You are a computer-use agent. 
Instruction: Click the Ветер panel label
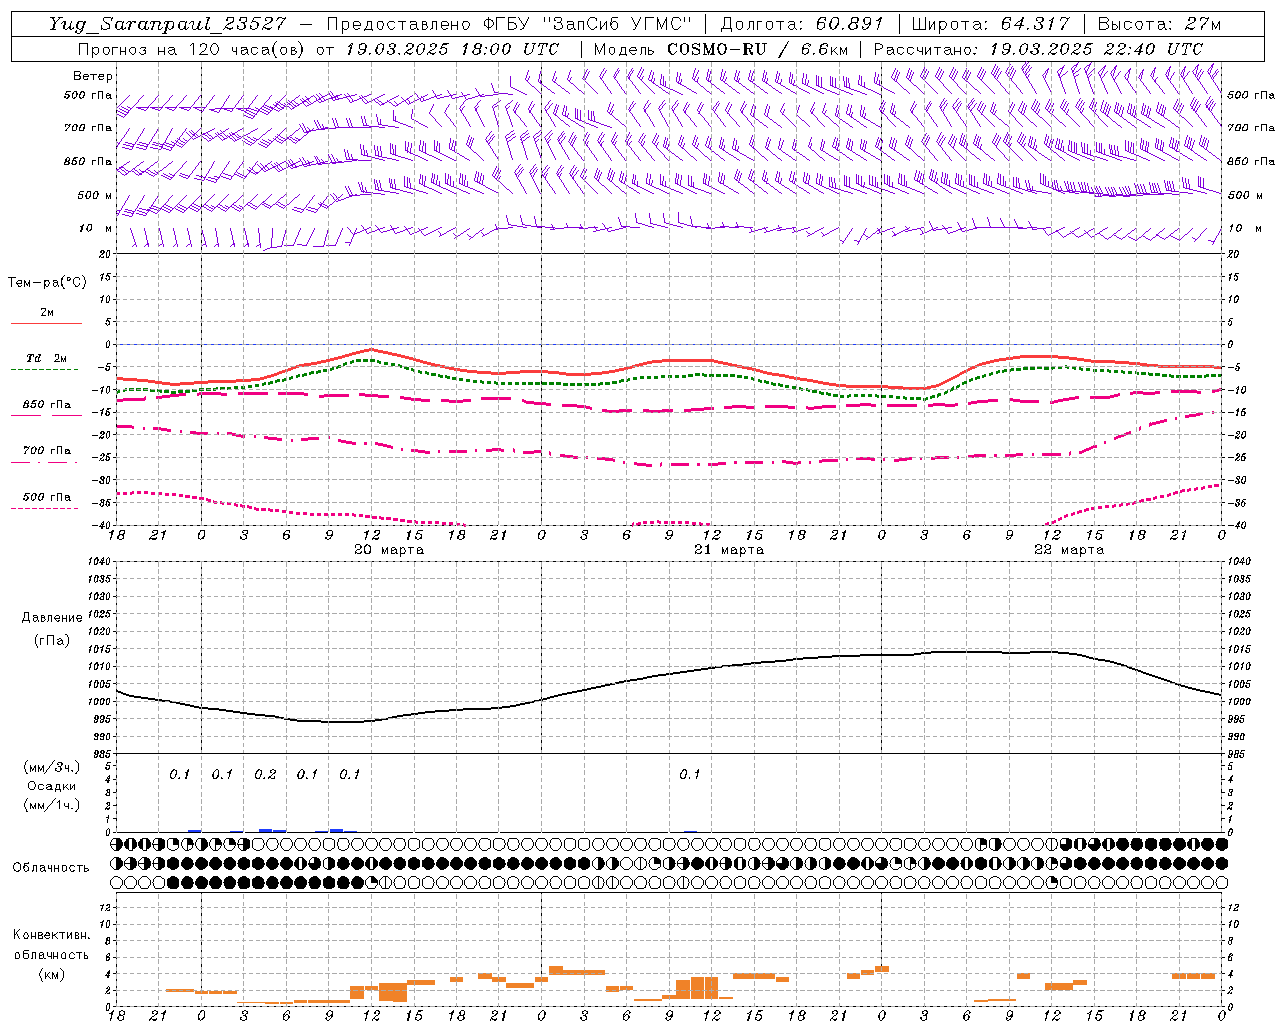93,76
